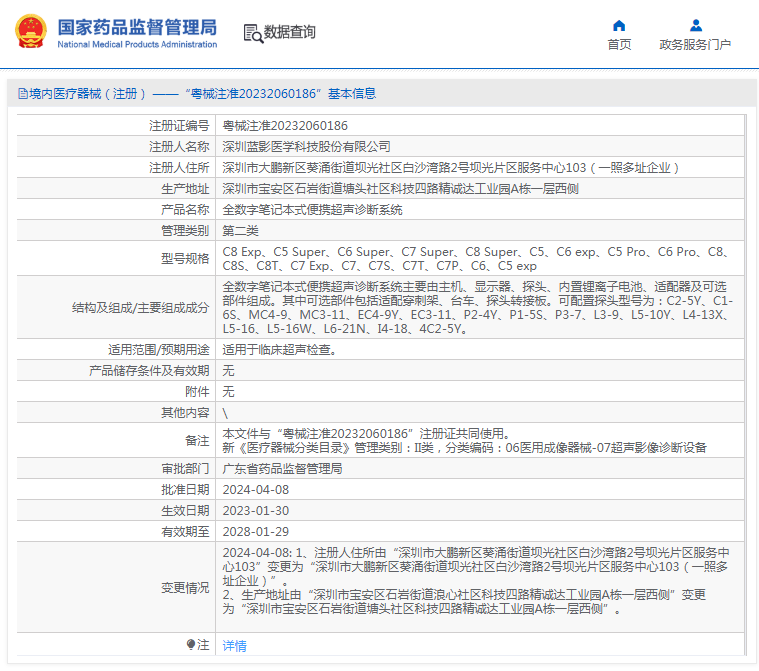Select registration number 粤械注准20232060186 cell

click(479, 126)
